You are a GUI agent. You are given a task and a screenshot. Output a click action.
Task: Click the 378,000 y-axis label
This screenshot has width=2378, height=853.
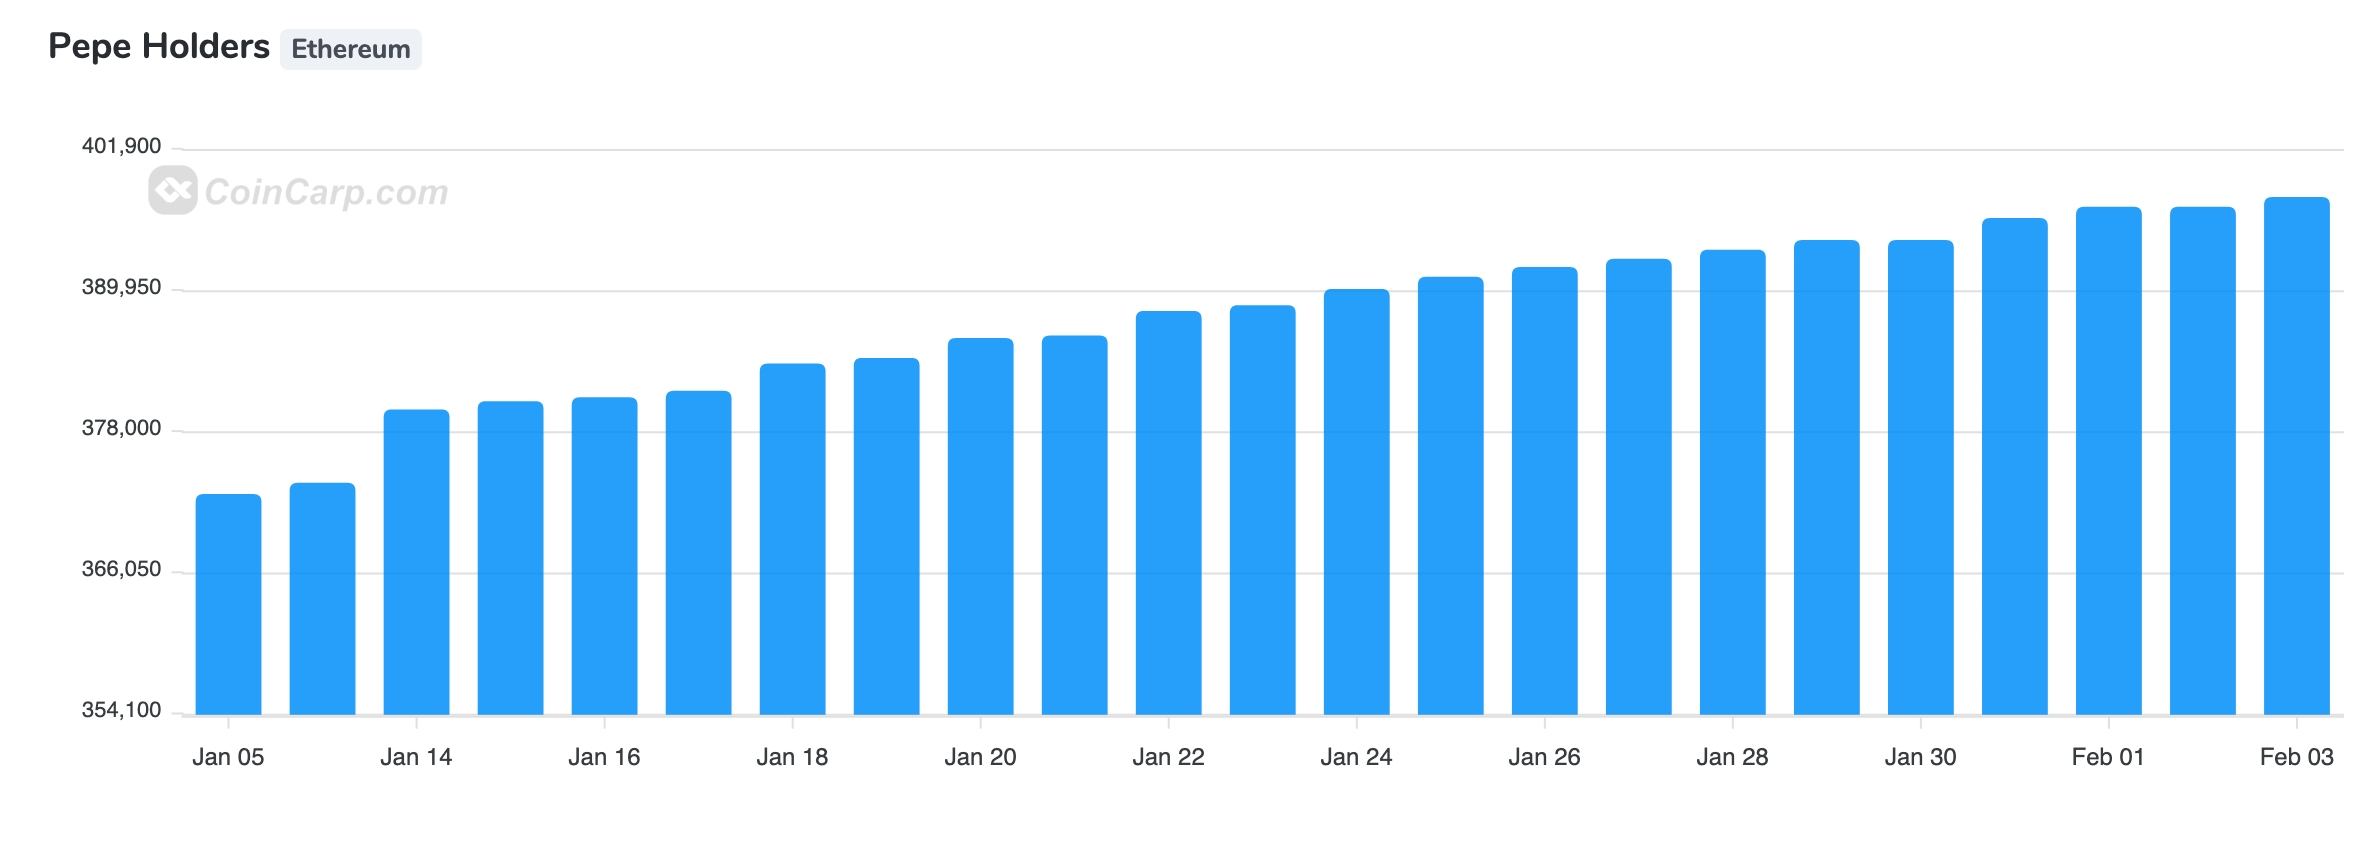tap(121, 428)
